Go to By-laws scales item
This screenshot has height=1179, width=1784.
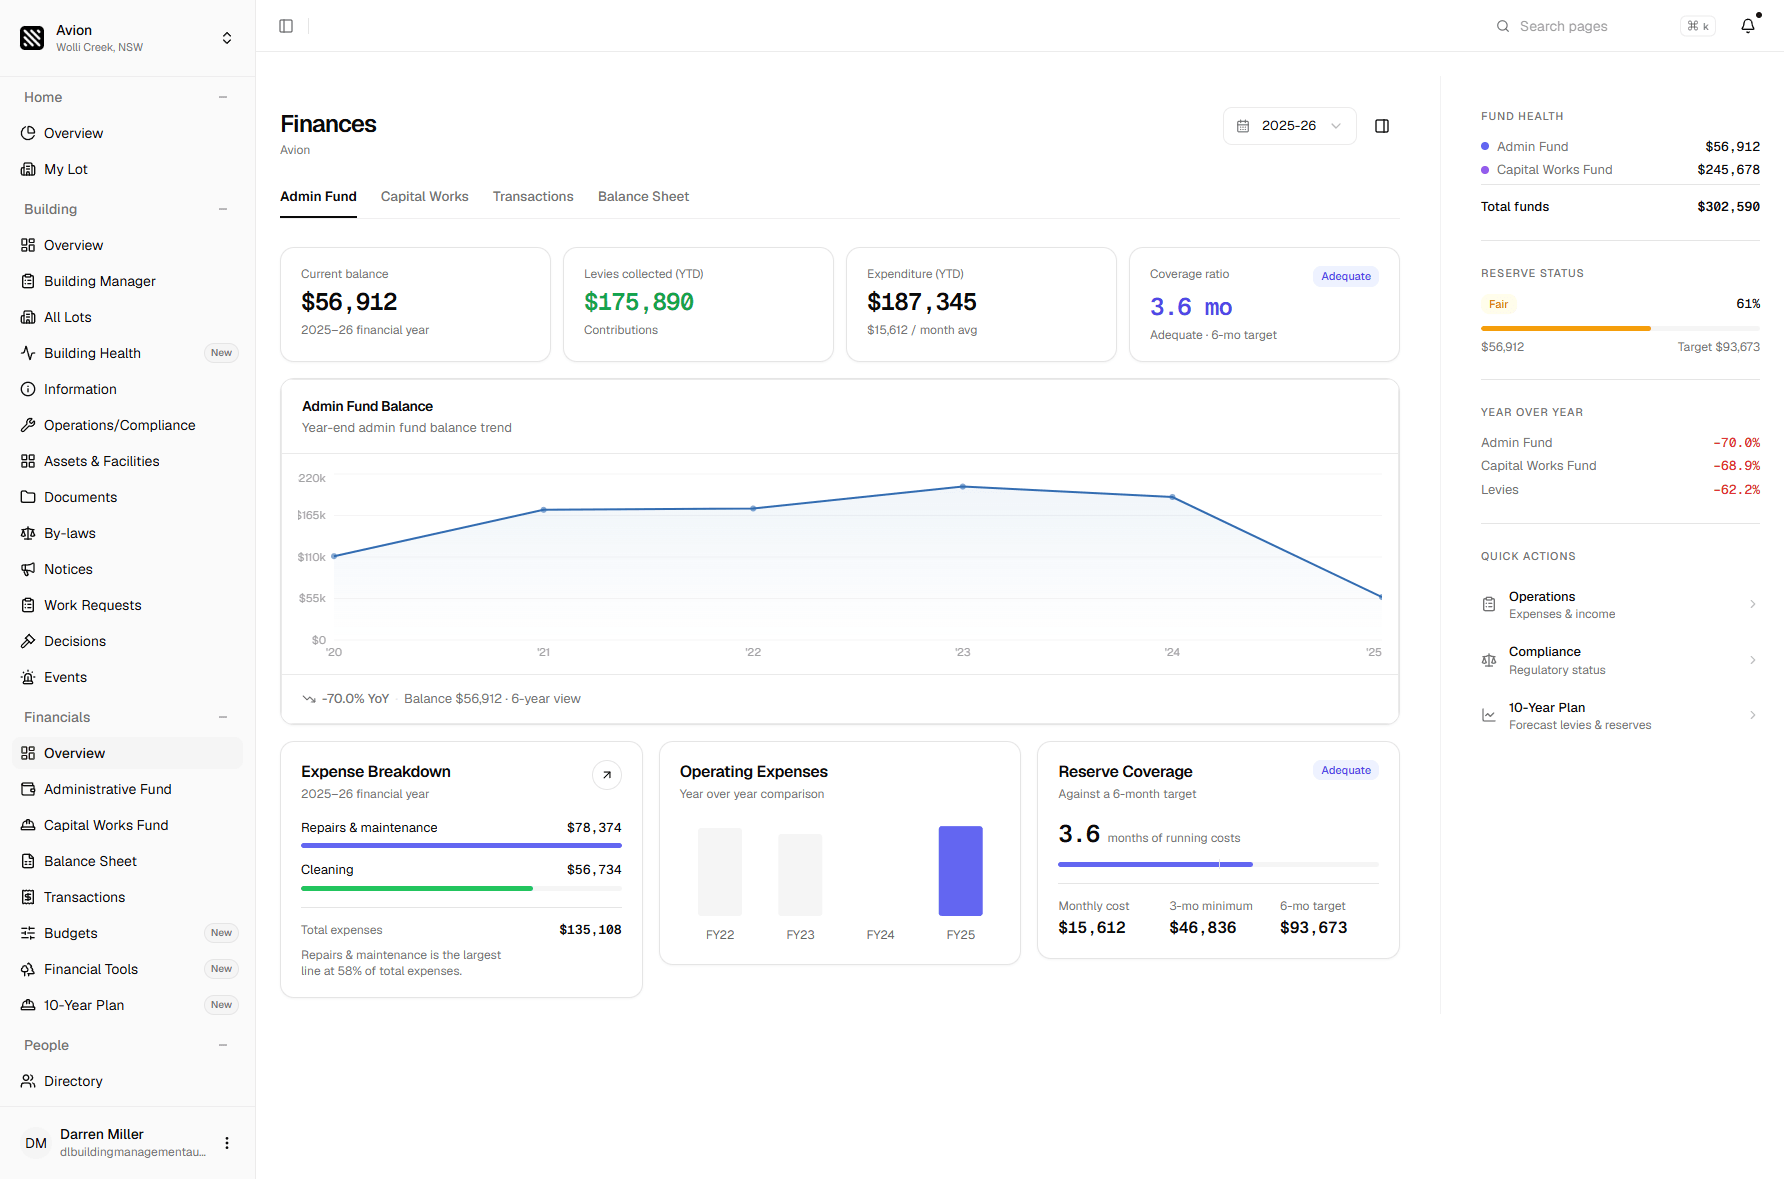128,533
